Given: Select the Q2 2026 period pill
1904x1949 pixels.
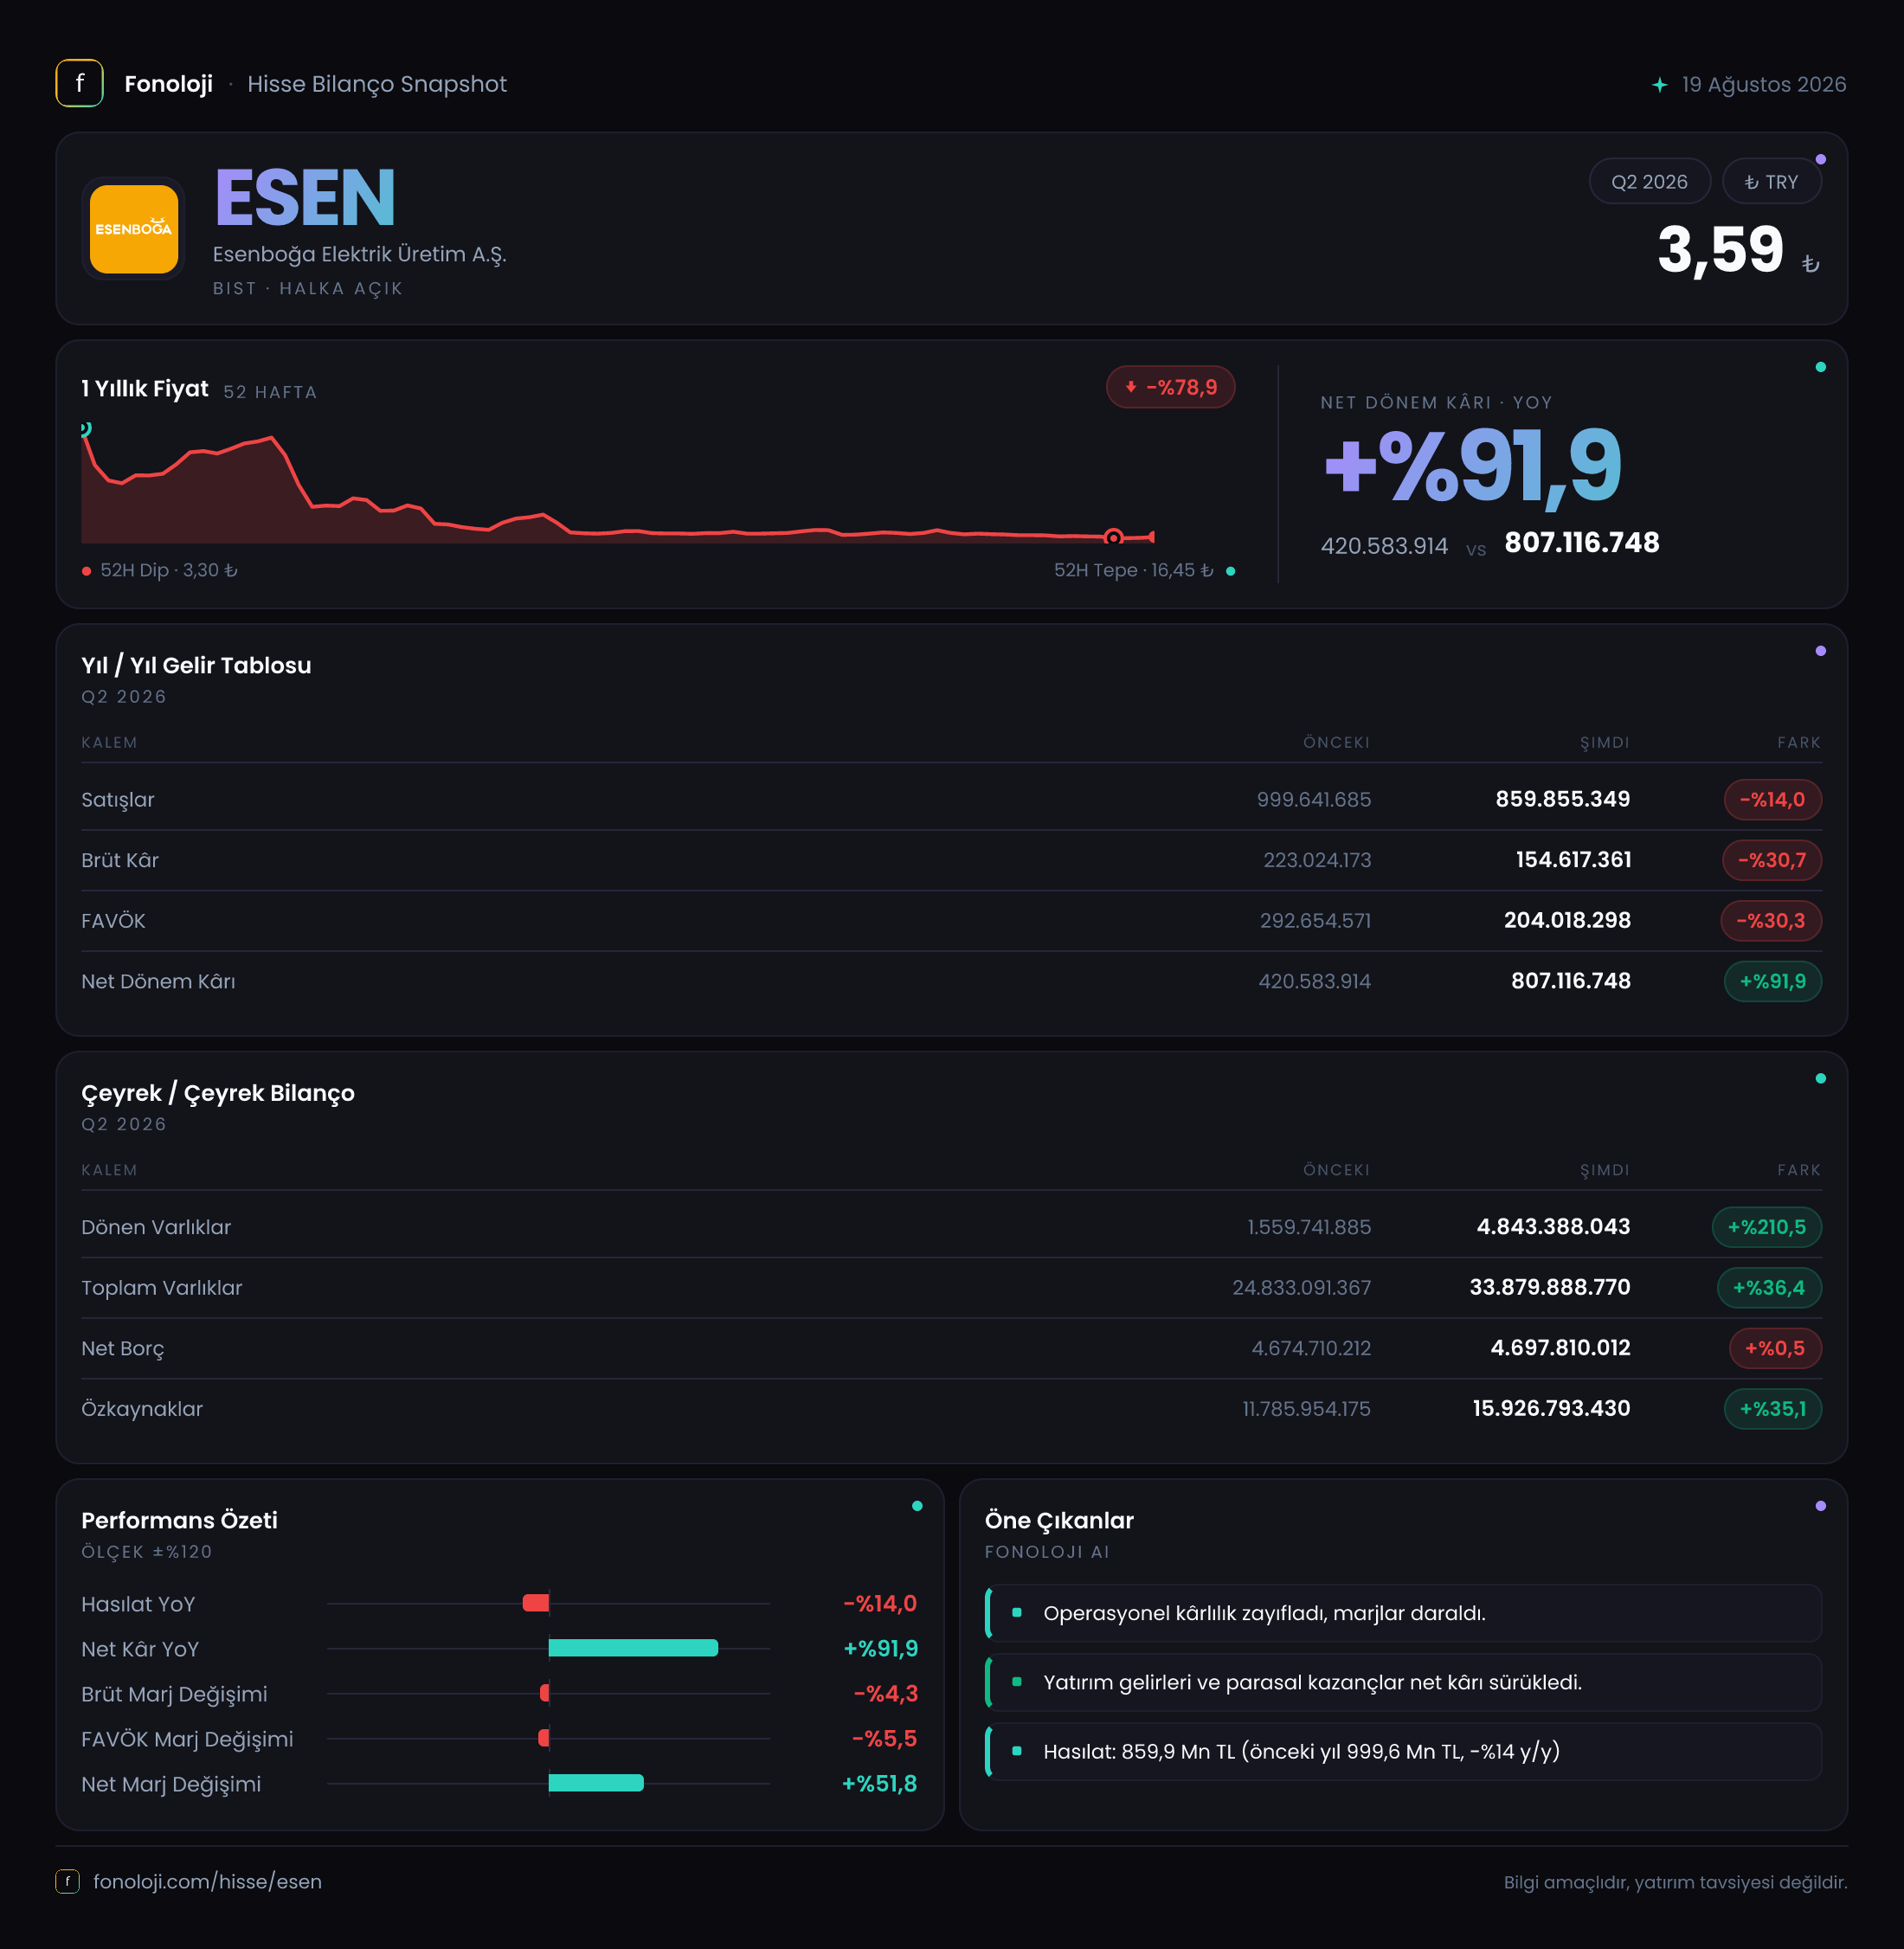Looking at the screenshot, I should 1649,182.
